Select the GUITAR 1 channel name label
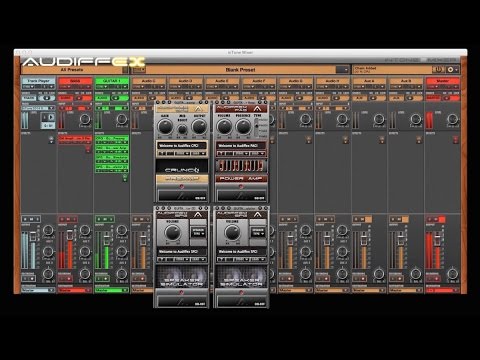This screenshot has width=480, height=360. (112, 81)
